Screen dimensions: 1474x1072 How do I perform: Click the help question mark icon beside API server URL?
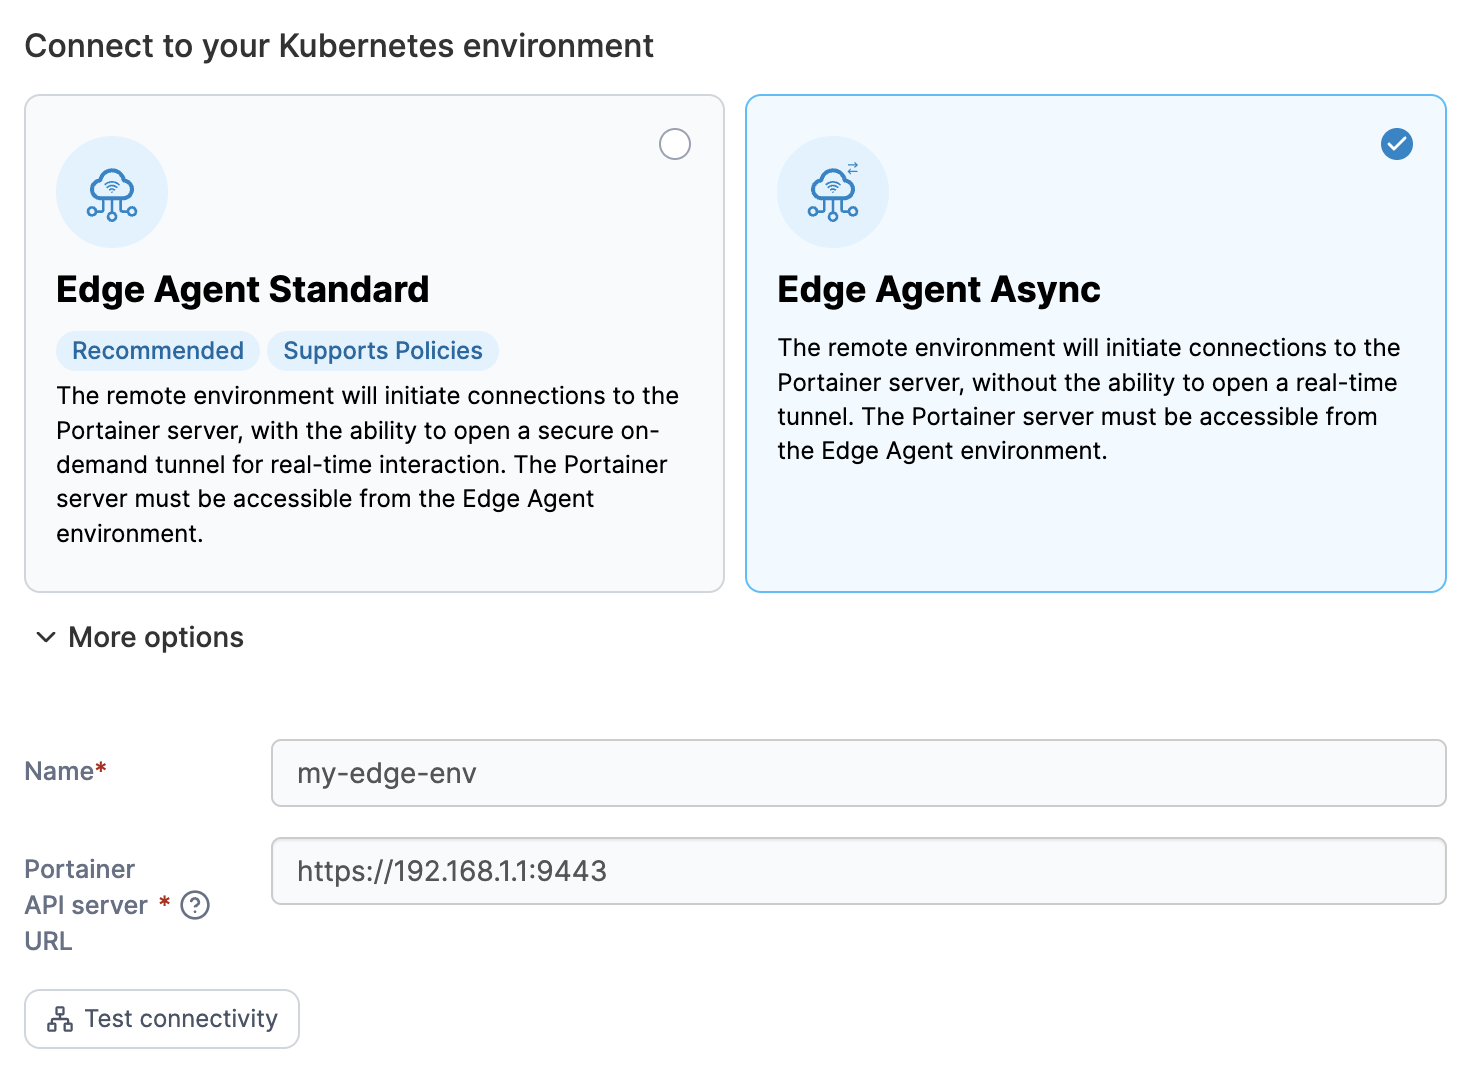195,905
